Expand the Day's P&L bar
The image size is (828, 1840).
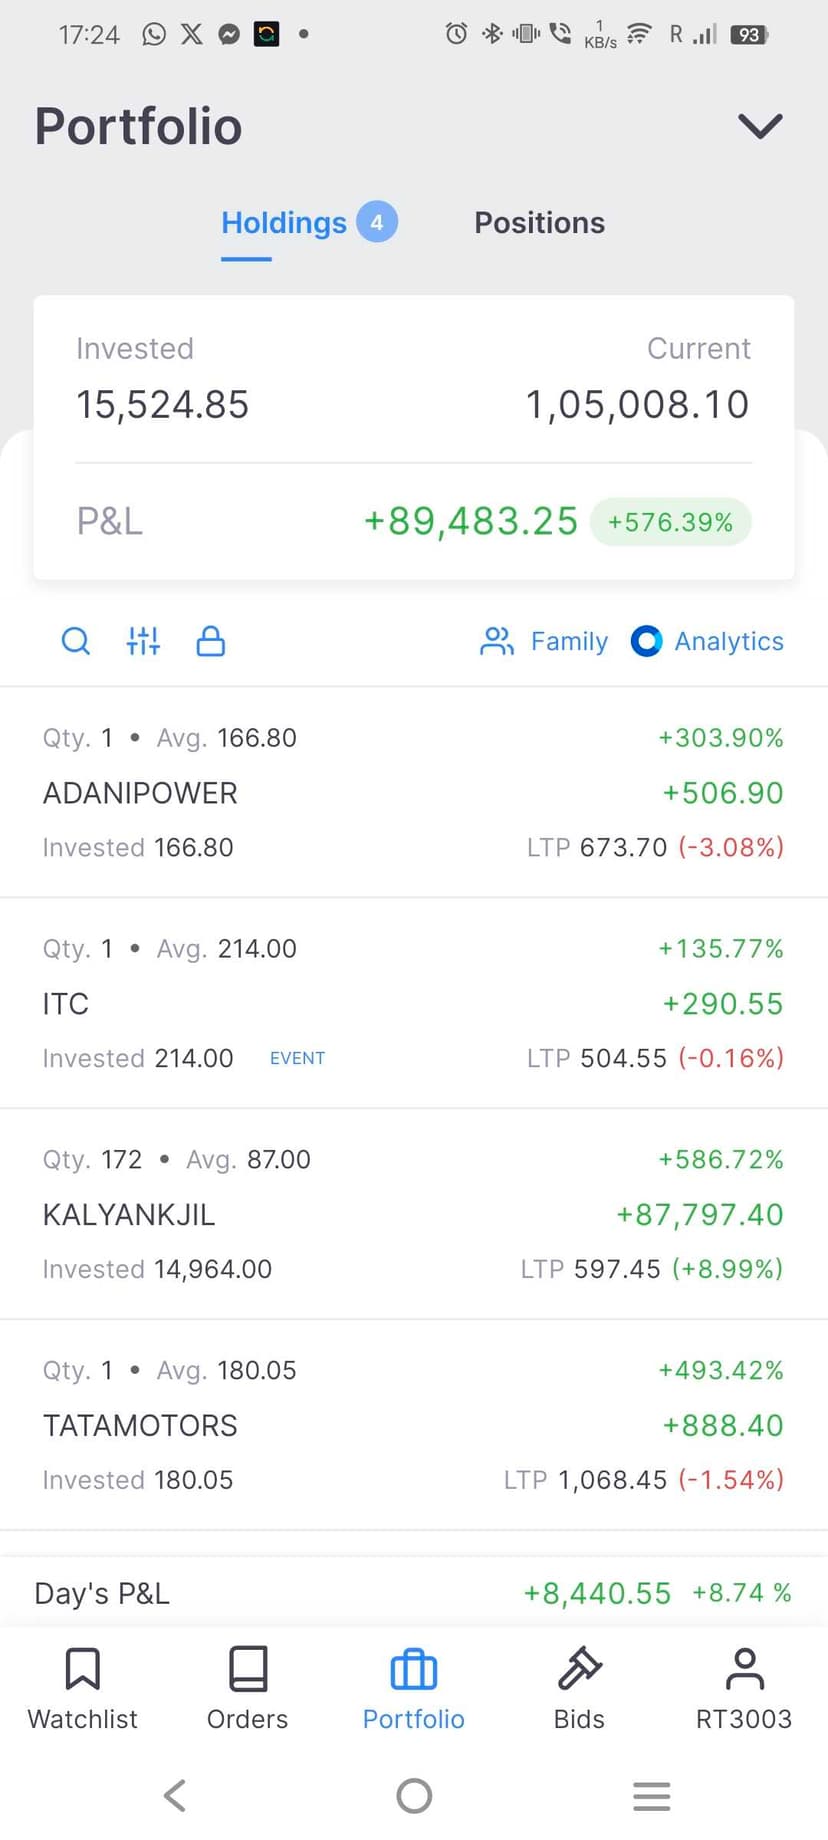[414, 1593]
